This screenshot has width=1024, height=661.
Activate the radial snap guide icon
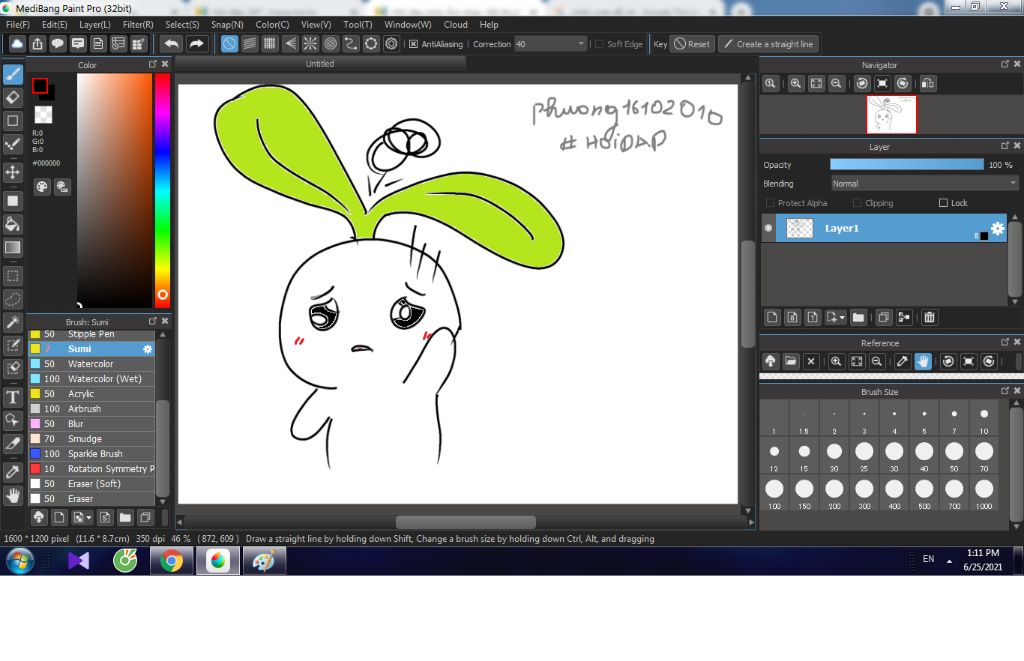(310, 44)
